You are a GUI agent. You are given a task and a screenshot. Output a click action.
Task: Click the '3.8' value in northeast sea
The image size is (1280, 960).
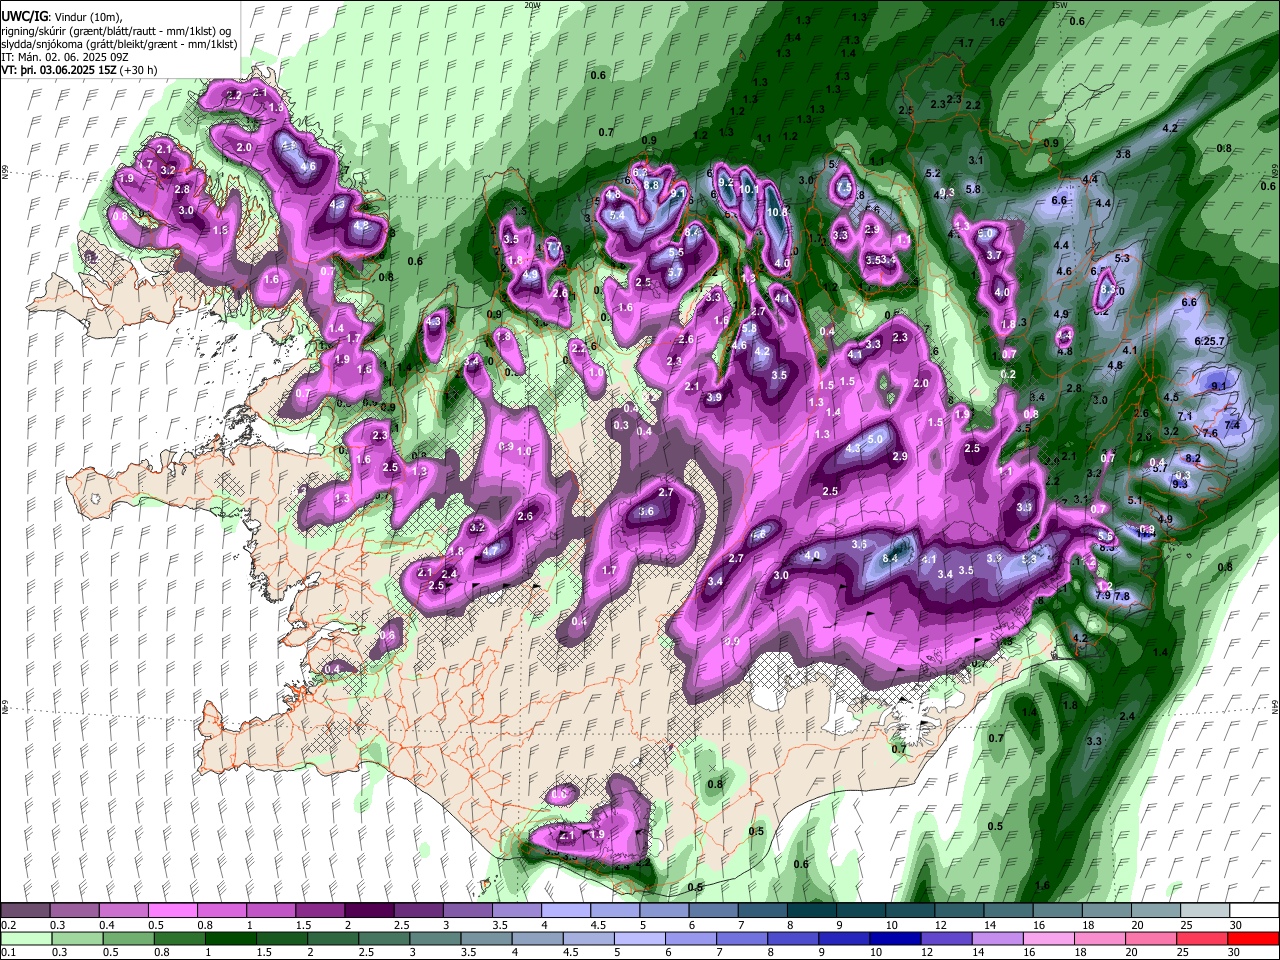coord(1123,154)
